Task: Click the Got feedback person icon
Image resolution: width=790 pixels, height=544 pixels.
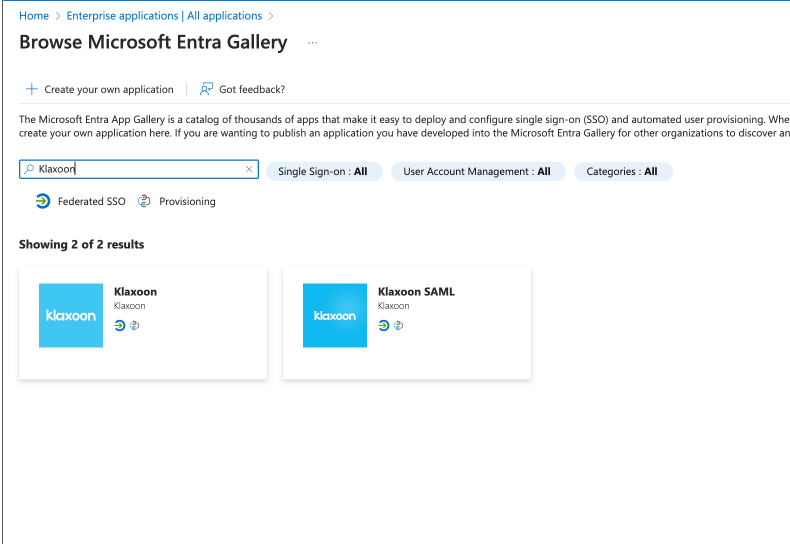Action: point(206,89)
